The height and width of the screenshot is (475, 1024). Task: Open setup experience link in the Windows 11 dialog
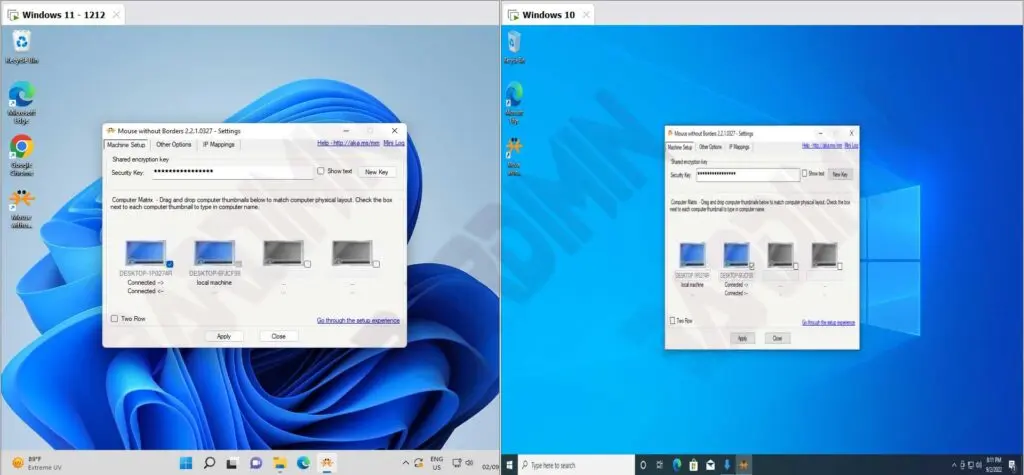(x=359, y=321)
